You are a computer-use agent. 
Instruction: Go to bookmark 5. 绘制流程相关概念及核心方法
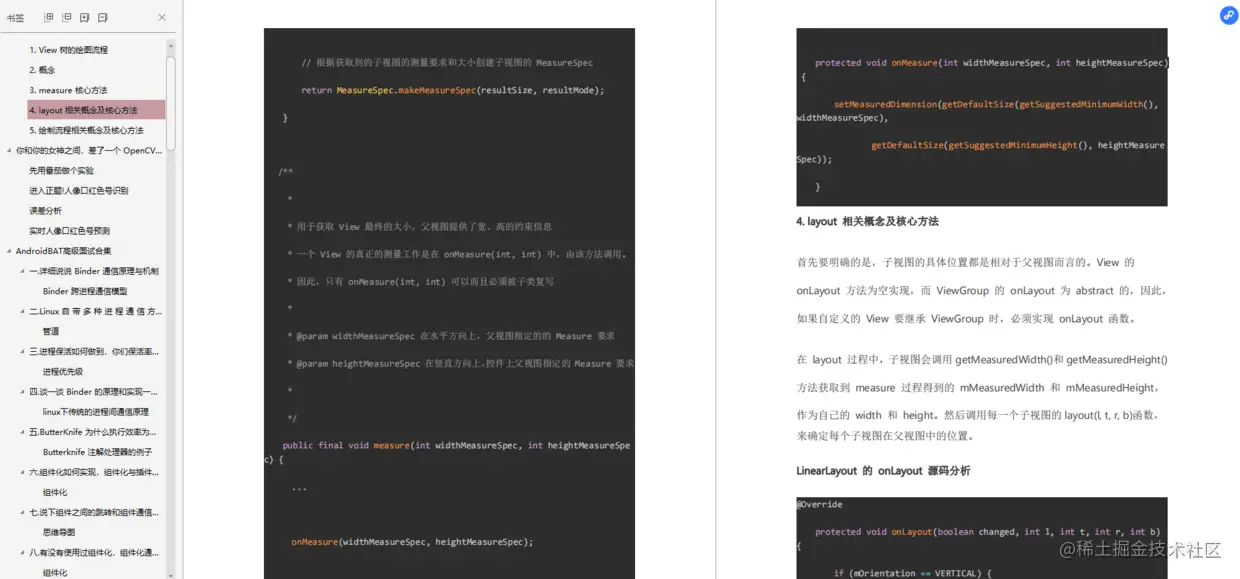tap(86, 130)
